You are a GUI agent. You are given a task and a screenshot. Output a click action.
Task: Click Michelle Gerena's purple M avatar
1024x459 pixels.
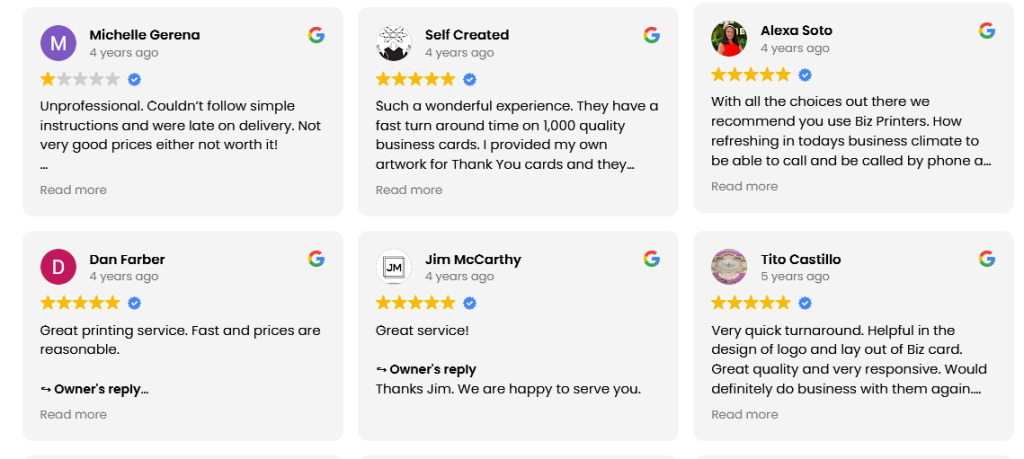pyautogui.click(x=58, y=43)
